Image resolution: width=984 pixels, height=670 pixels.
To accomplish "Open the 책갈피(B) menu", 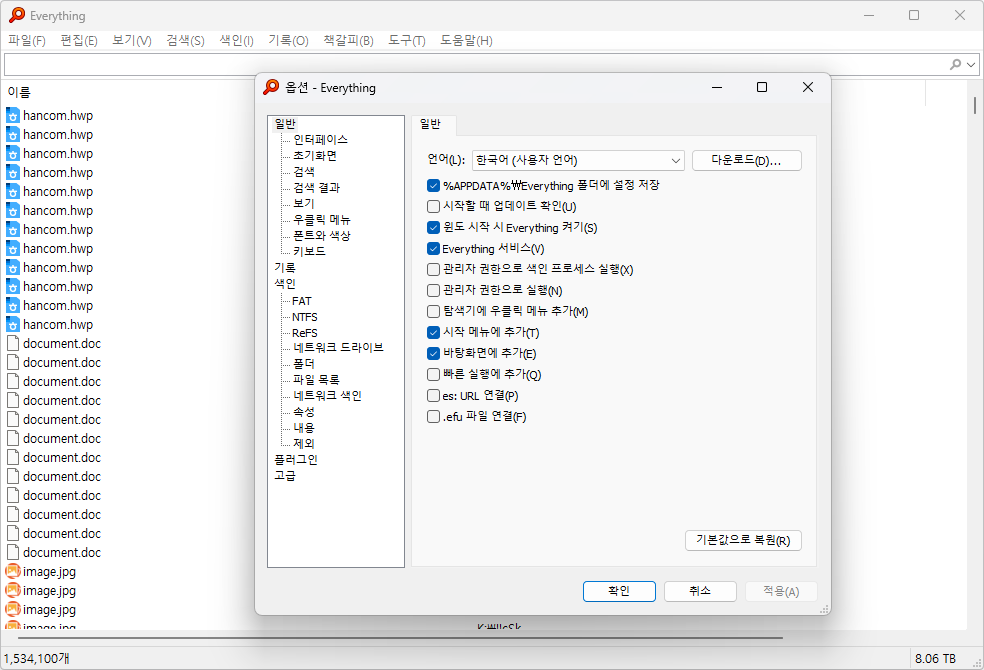I will tap(348, 41).
